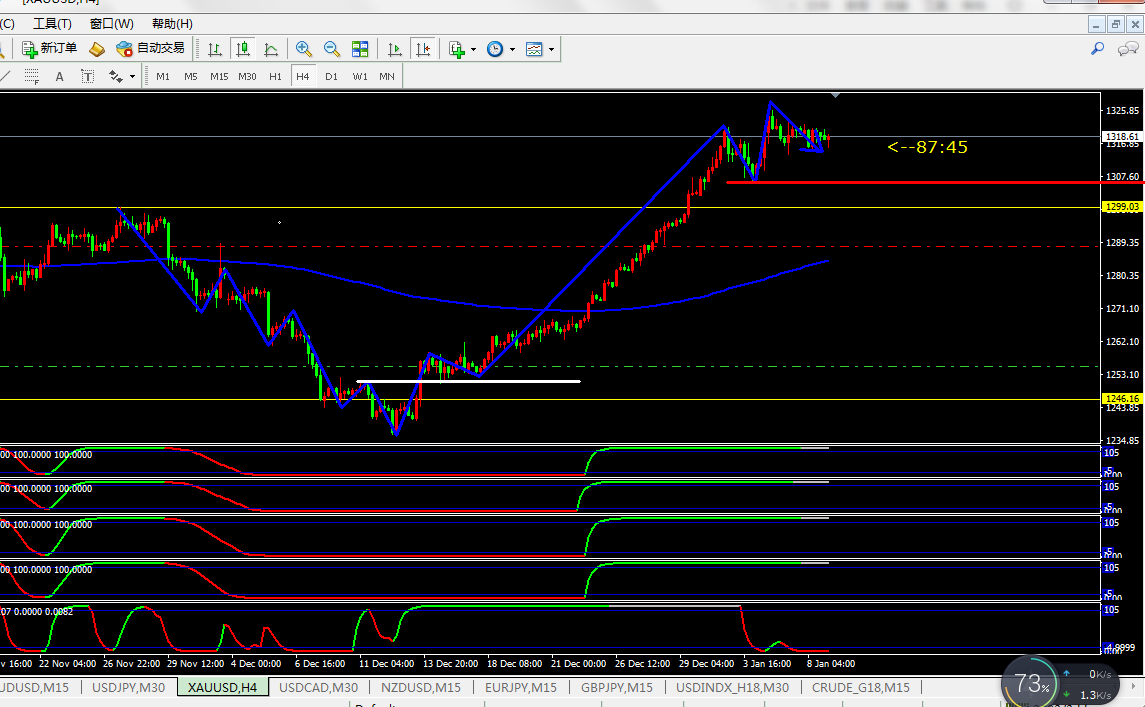Image resolution: width=1145 pixels, height=707 pixels.
Task: Select the text label (T) tool
Action: click(x=88, y=76)
